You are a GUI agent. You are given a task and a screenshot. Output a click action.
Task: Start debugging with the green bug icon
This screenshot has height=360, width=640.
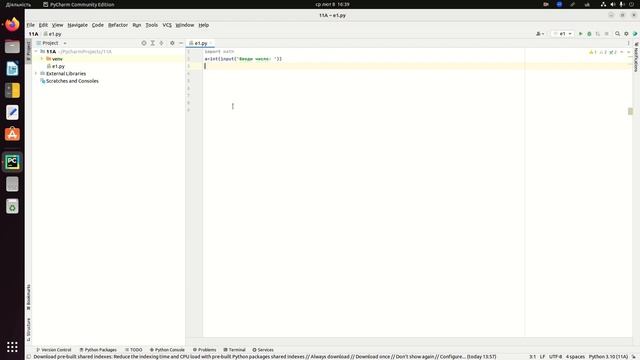[589, 34]
